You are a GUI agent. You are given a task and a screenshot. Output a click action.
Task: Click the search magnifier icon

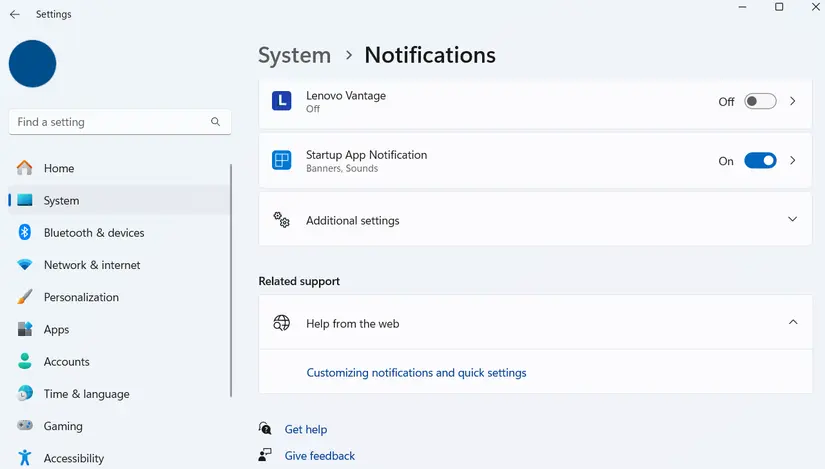(215, 122)
